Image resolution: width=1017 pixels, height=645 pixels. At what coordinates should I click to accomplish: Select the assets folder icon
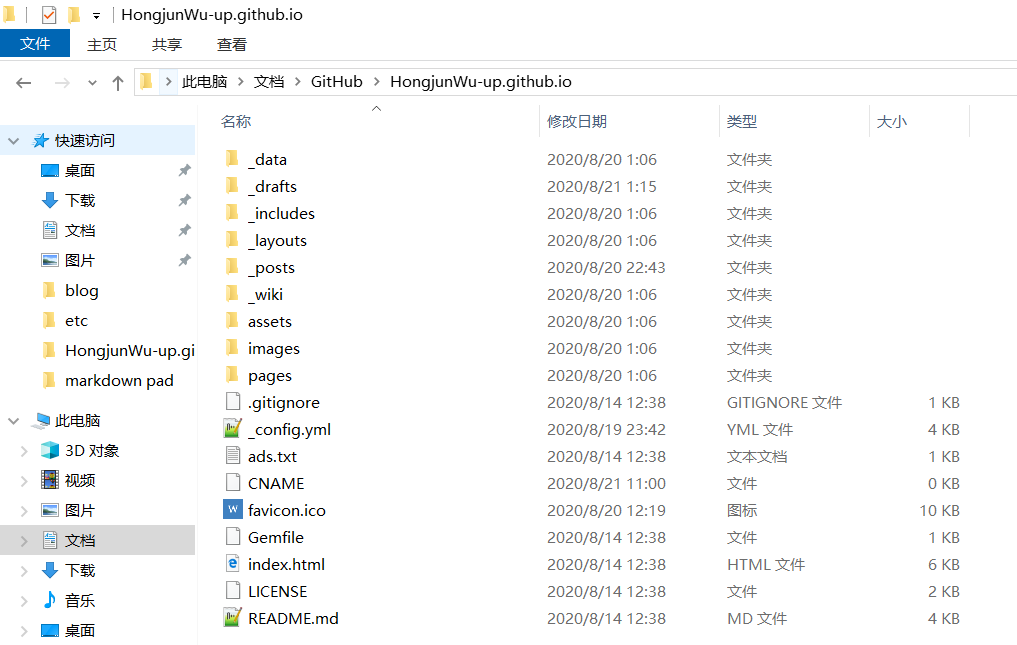tap(232, 321)
